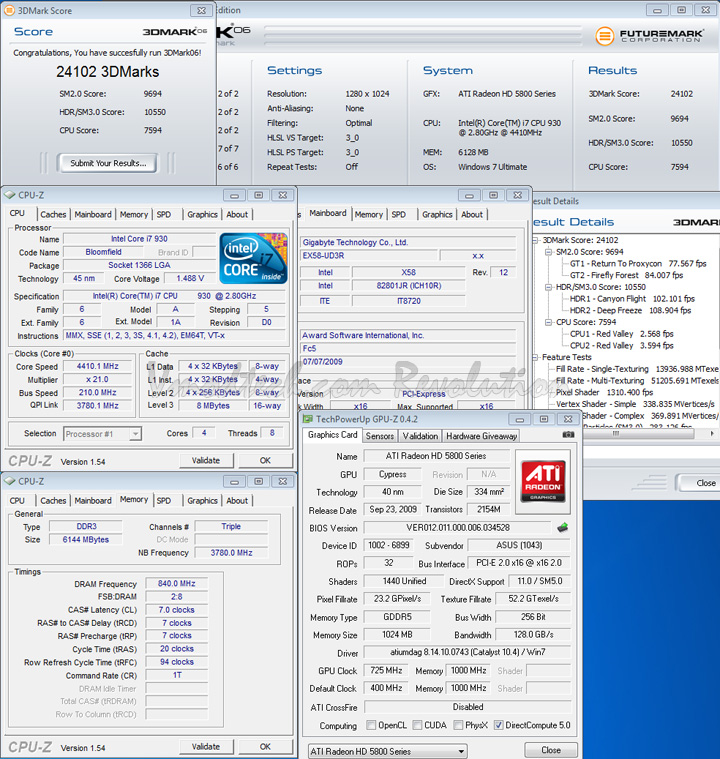Click the Core Speed 4410.1 MHz value
The image size is (720, 759).
(x=97, y=366)
